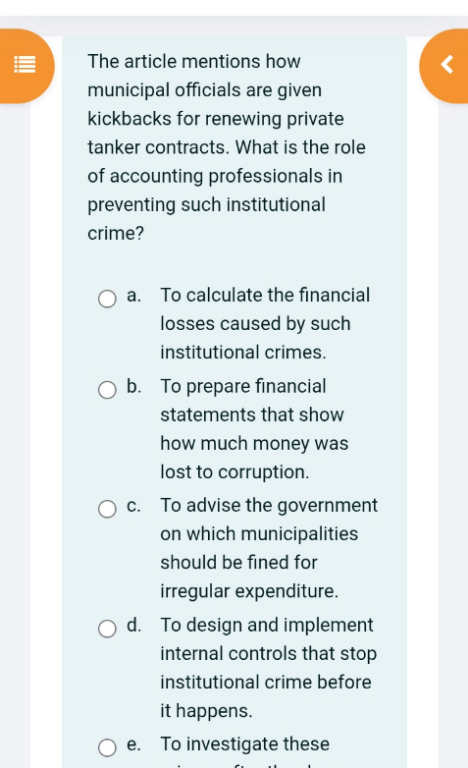Click the 'c.' option letter label
This screenshot has height=768, width=468.
pos(134,506)
